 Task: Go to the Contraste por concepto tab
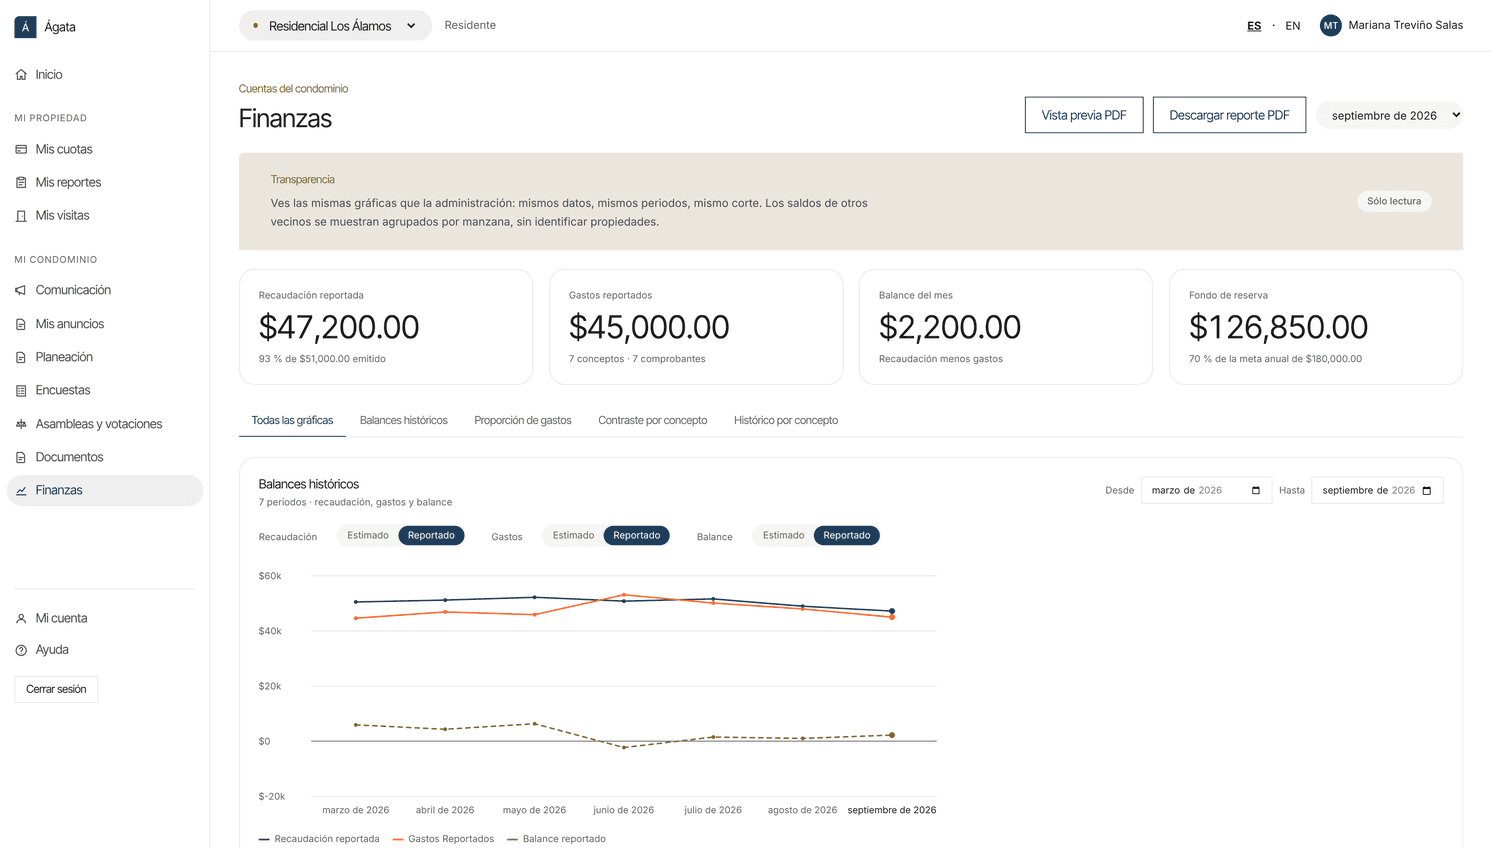pyautogui.click(x=653, y=420)
